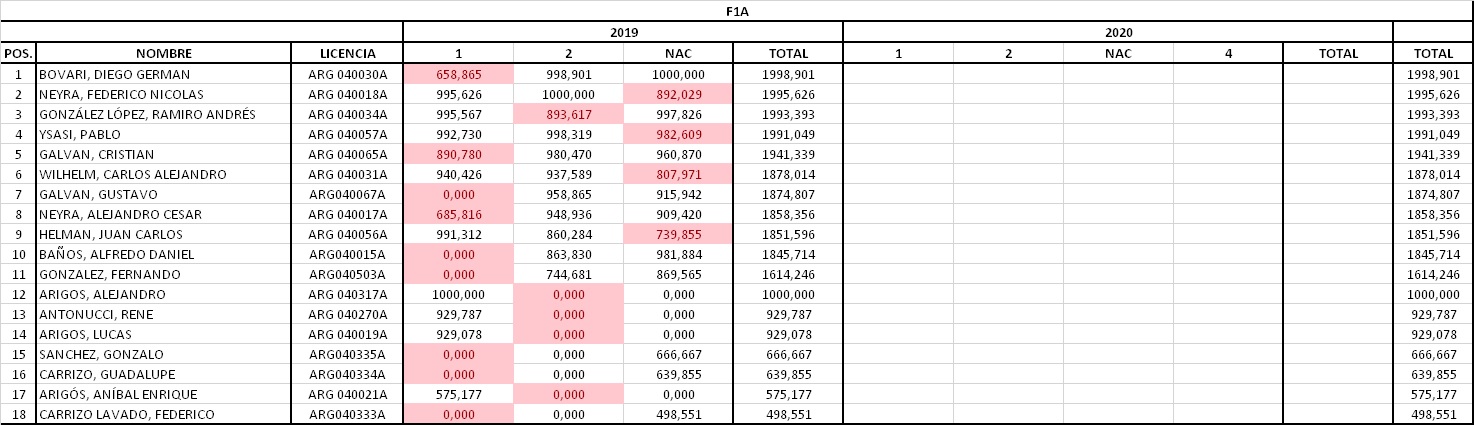Click licence ARG 040018A cell
The width and height of the screenshot is (1474, 425).
pyautogui.click(x=348, y=95)
